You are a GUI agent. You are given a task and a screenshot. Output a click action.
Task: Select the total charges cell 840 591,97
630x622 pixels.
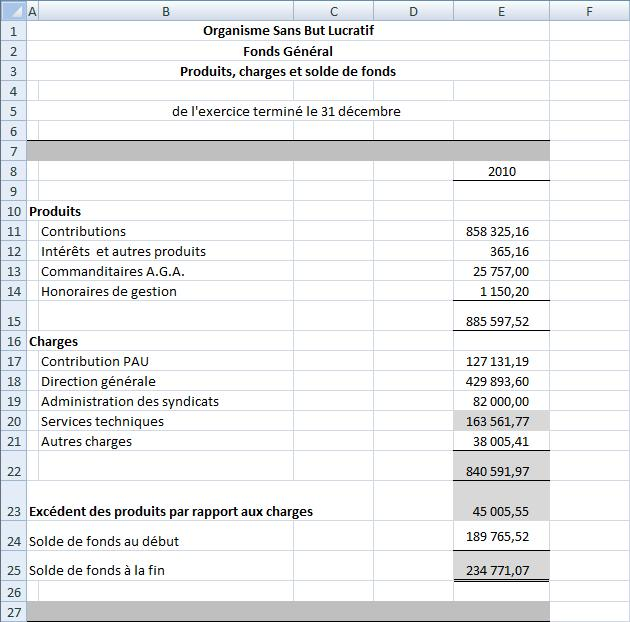click(x=498, y=471)
